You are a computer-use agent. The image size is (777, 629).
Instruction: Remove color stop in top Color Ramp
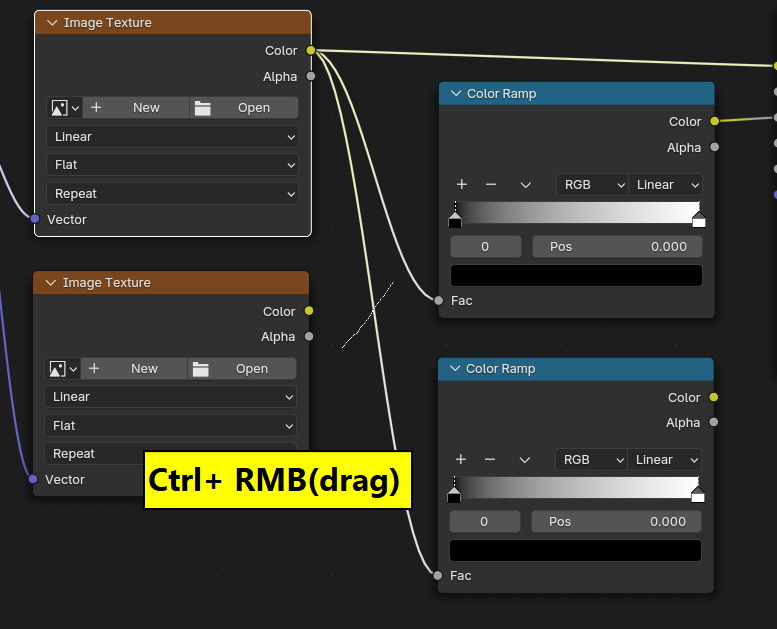point(491,184)
